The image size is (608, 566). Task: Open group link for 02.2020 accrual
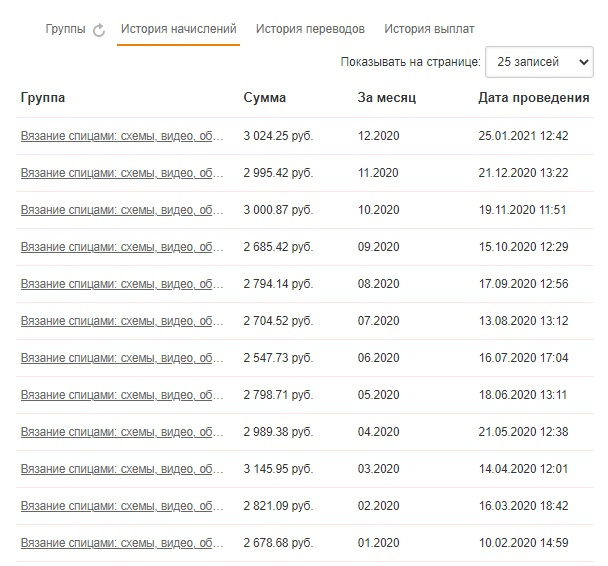(x=122, y=506)
